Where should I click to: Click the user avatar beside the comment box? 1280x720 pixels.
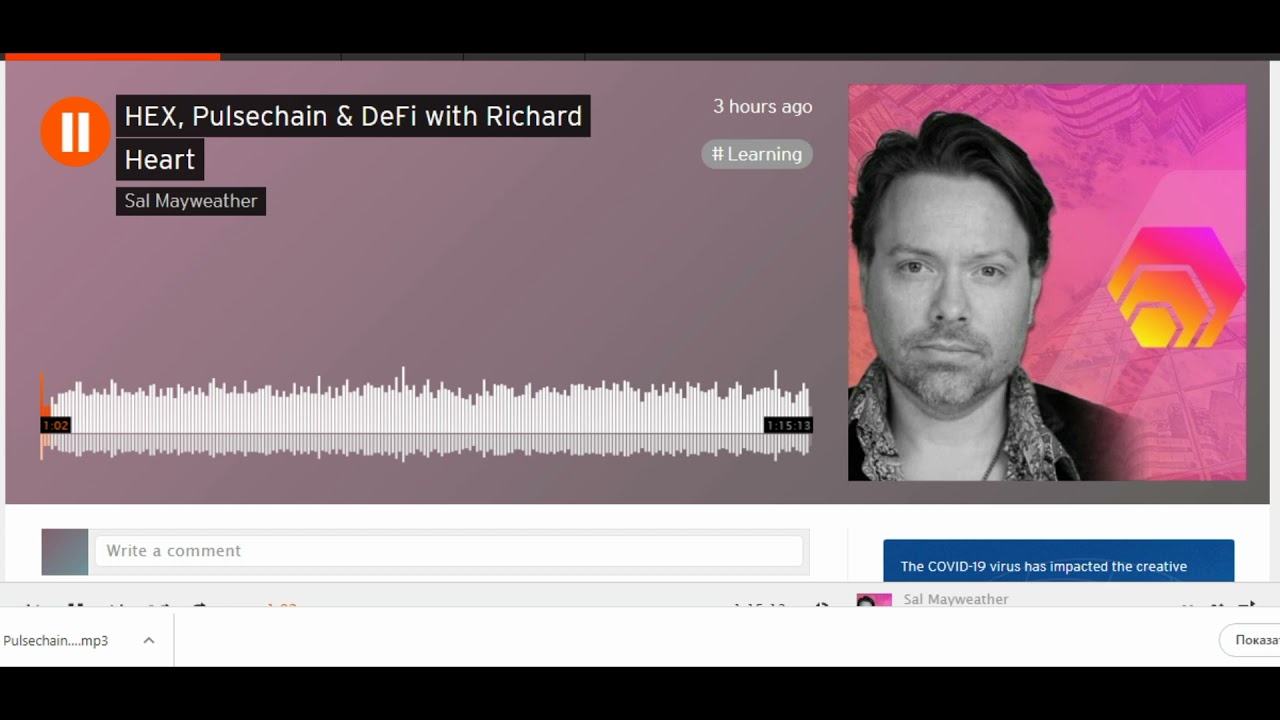click(65, 552)
